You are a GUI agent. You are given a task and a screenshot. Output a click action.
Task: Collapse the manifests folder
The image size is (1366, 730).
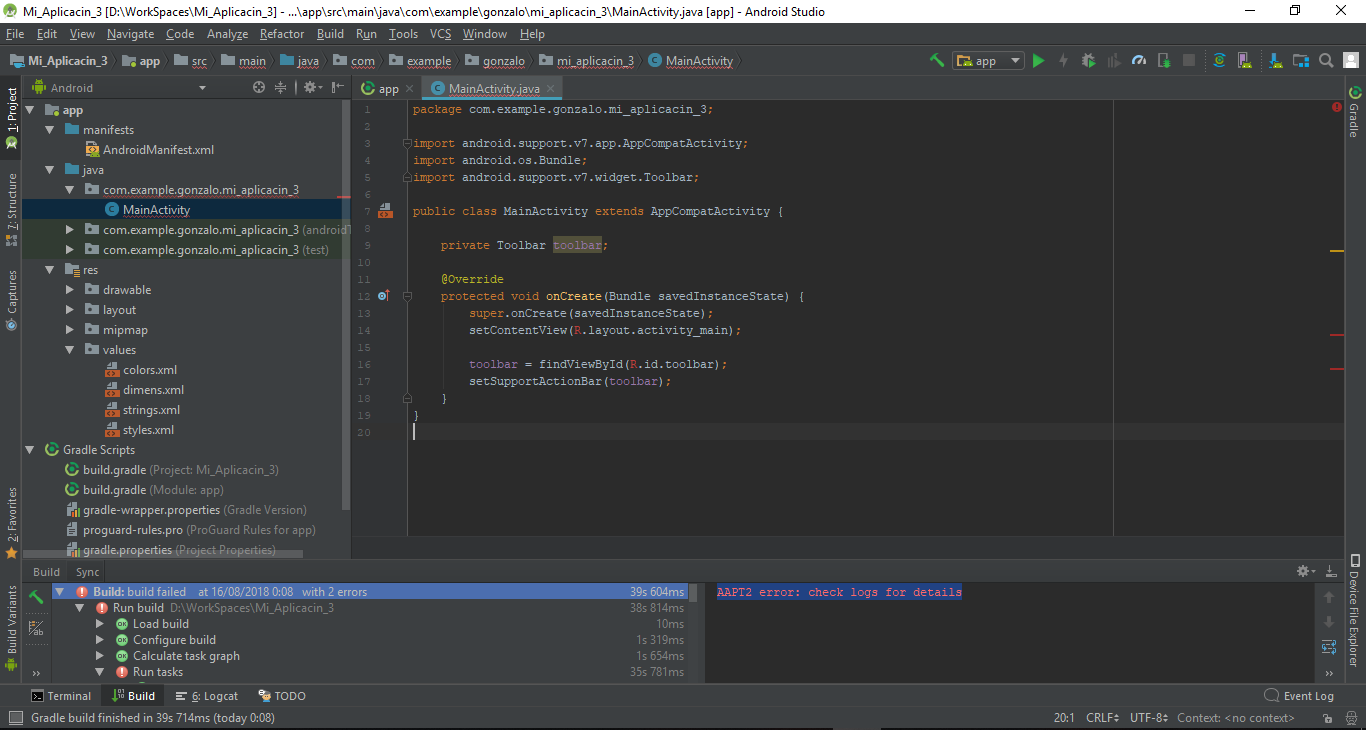coord(49,130)
